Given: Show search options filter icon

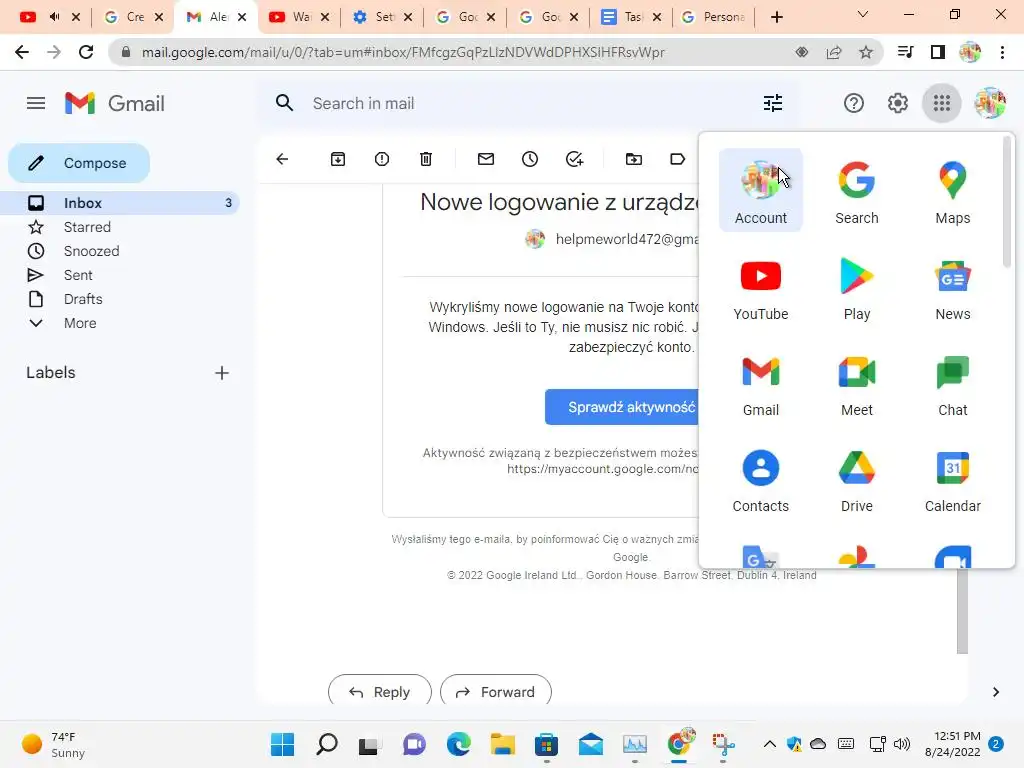Looking at the screenshot, I should [773, 103].
